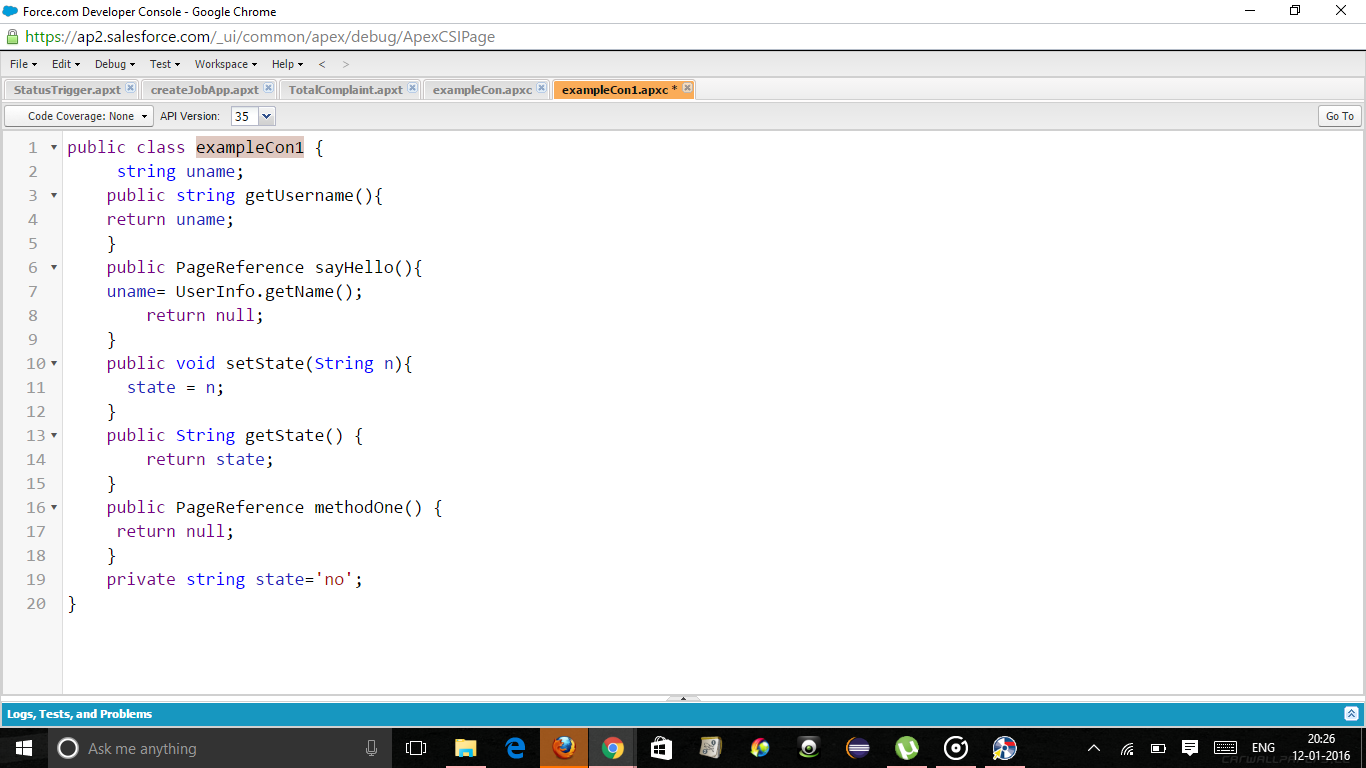Screen dimensions: 1366x768
Task: Open the Debug menu
Action: point(115,64)
